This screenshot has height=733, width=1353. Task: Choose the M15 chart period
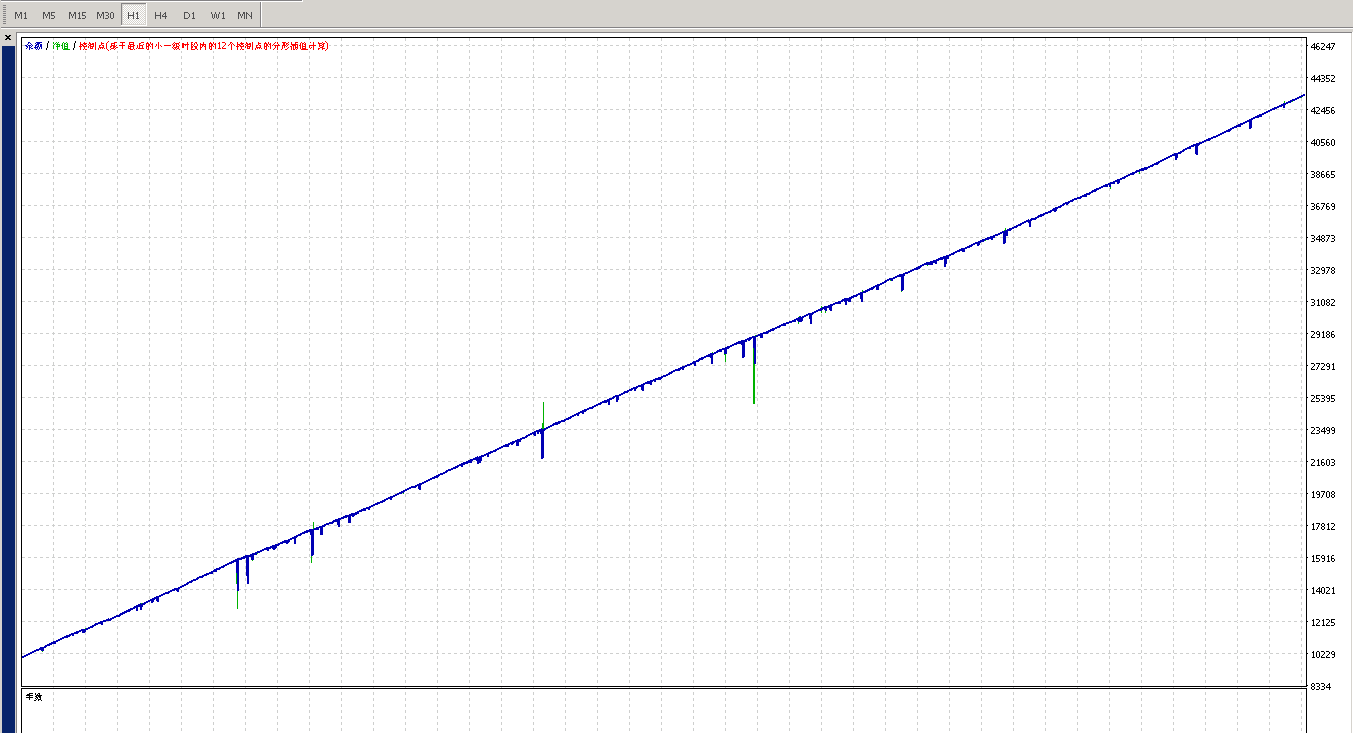pos(77,15)
